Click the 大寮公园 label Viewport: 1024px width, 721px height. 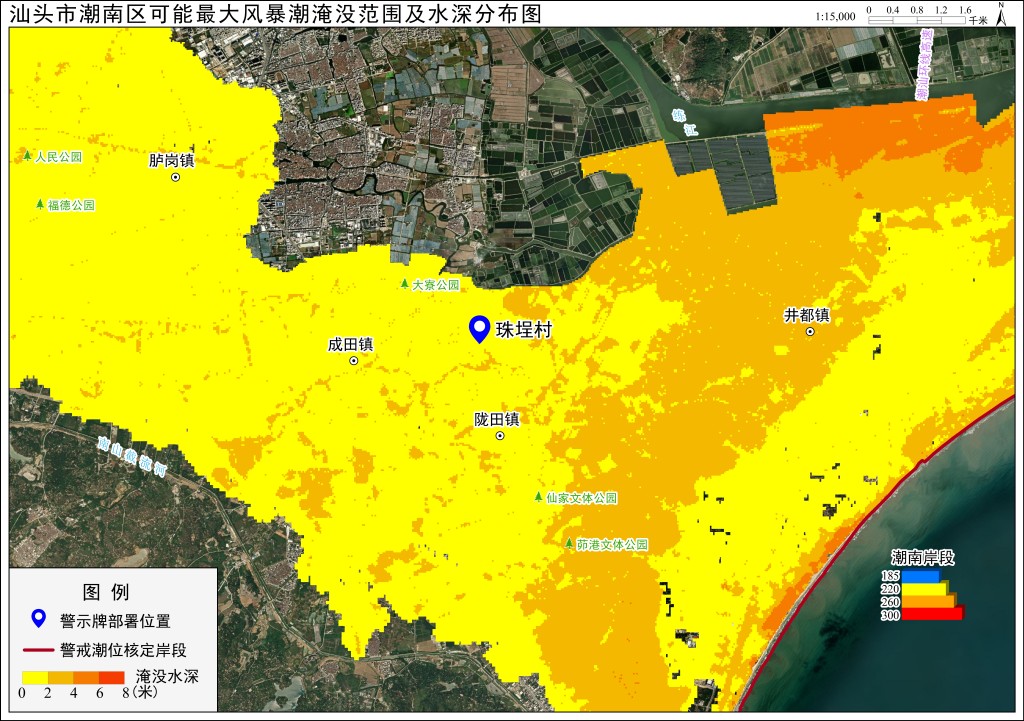(436, 285)
